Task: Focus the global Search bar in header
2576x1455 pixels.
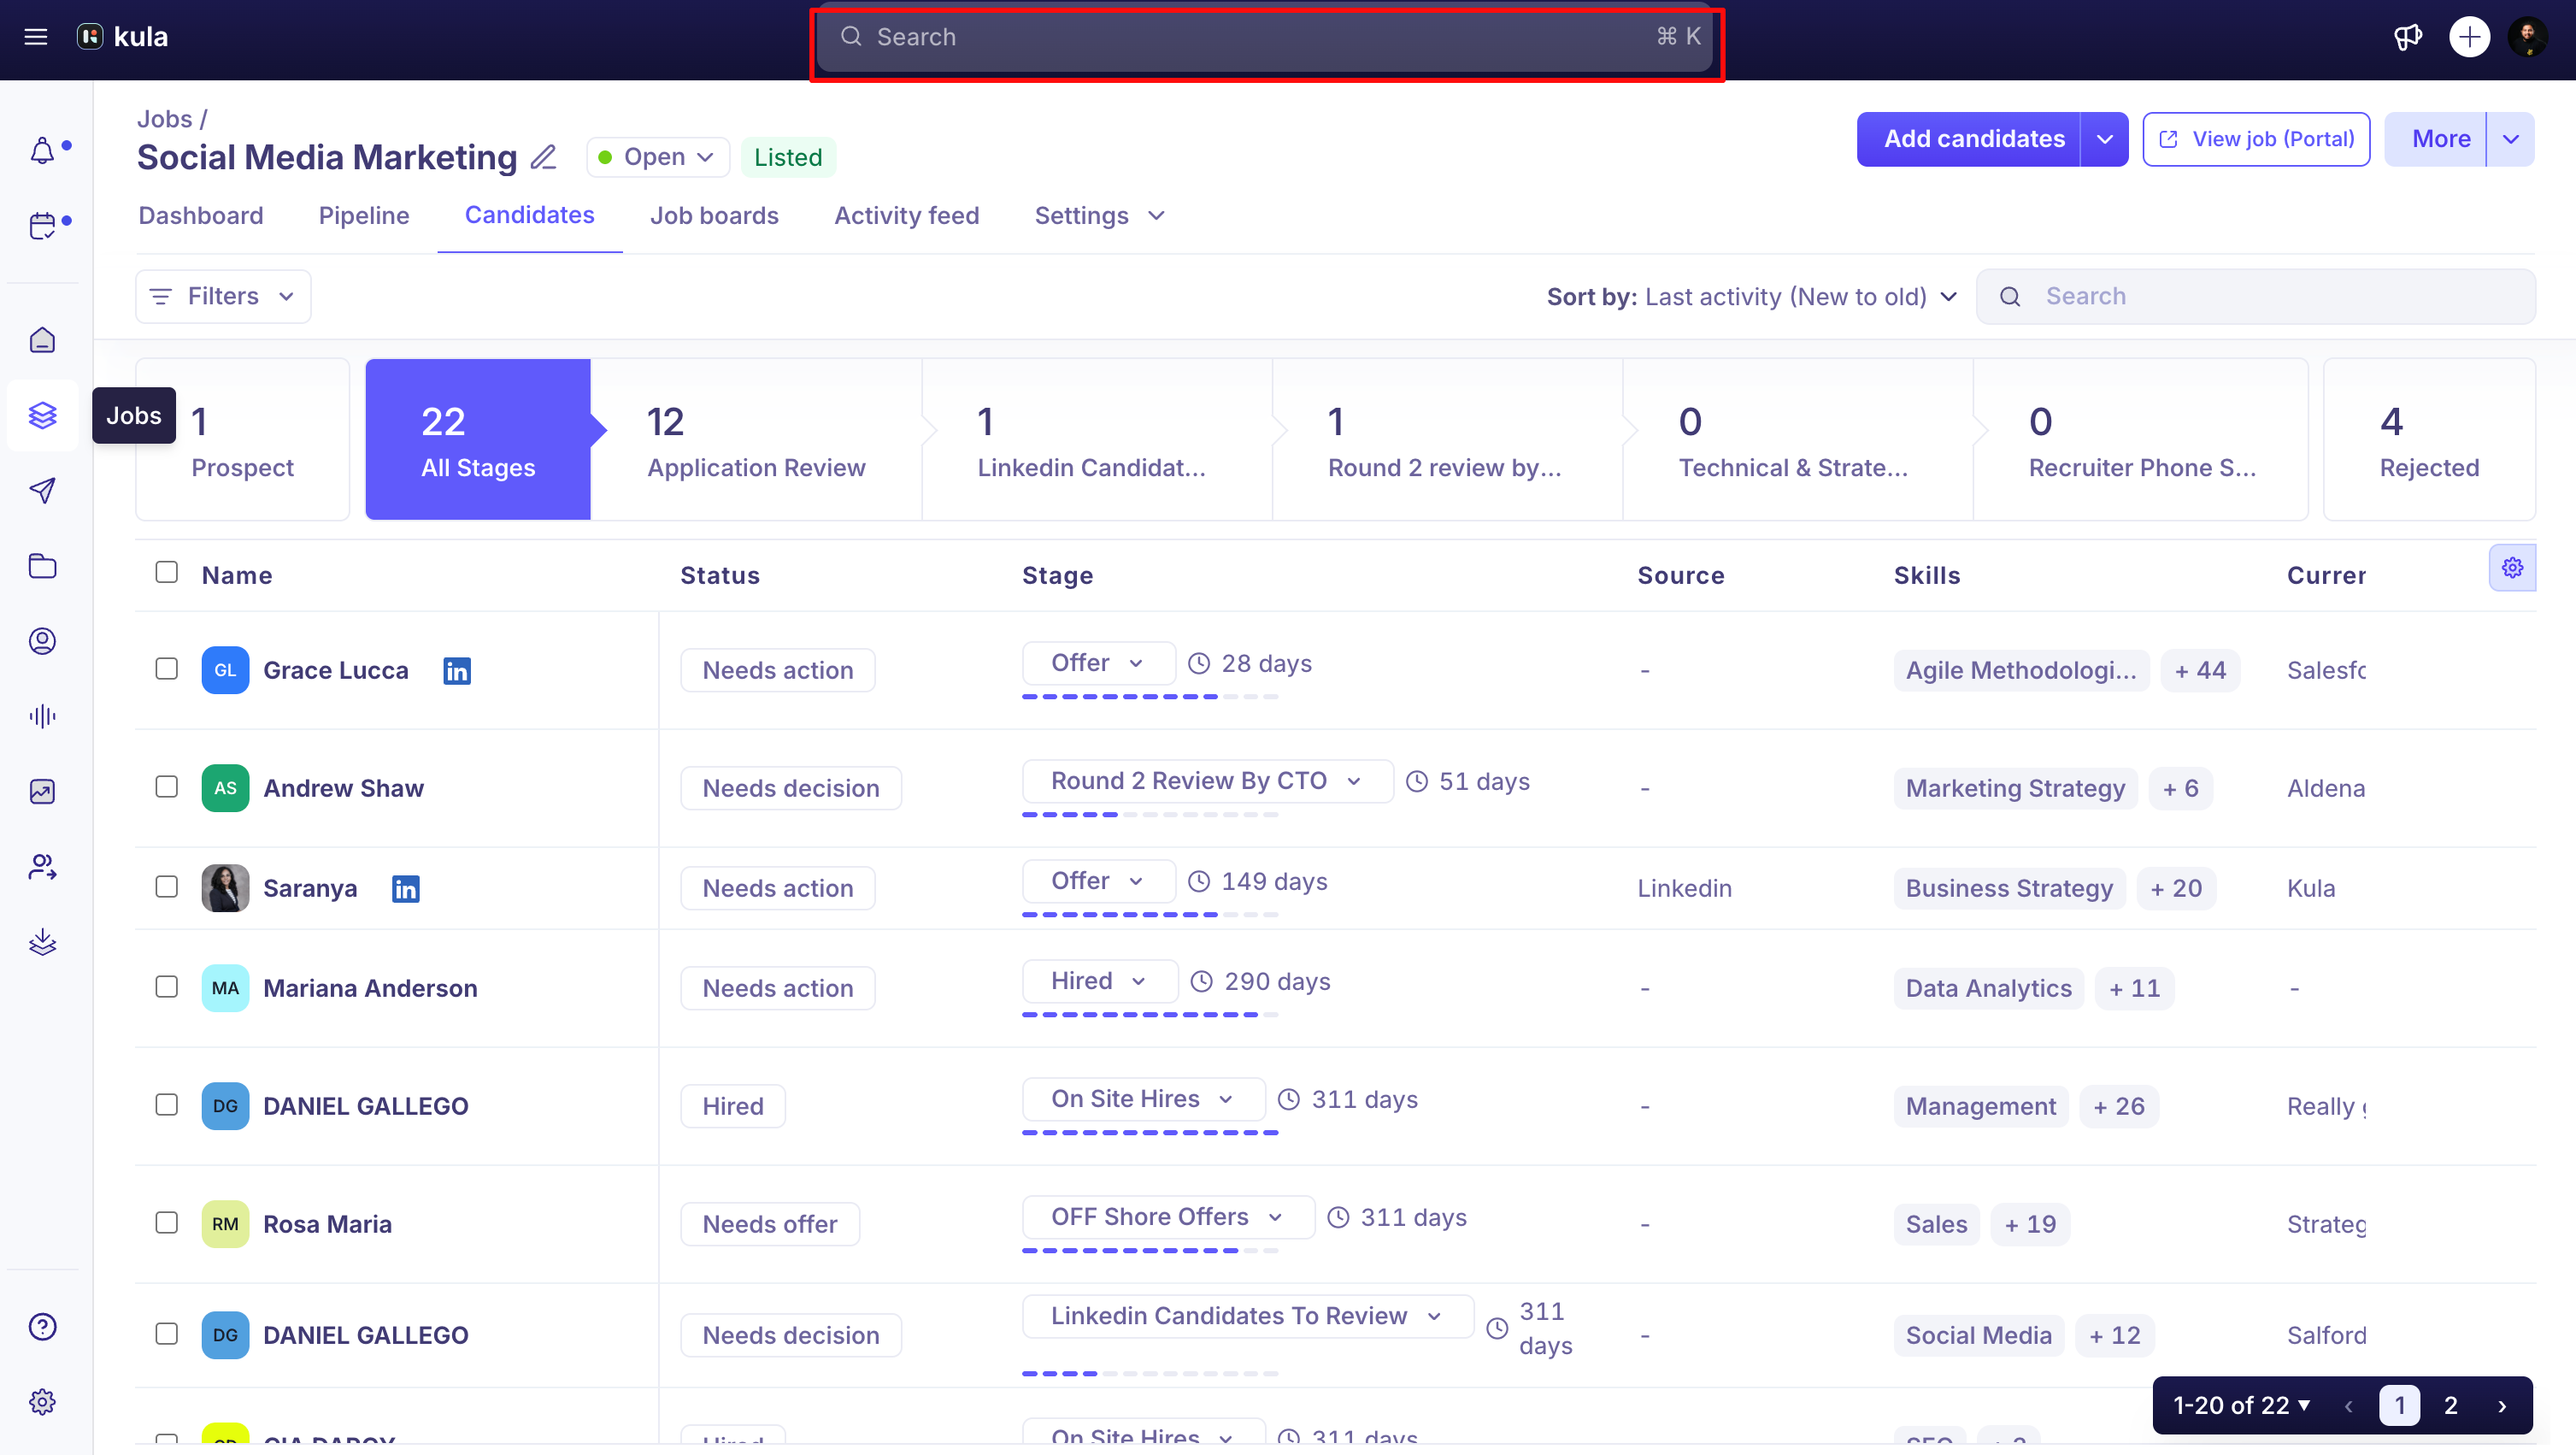Action: coord(1266,37)
